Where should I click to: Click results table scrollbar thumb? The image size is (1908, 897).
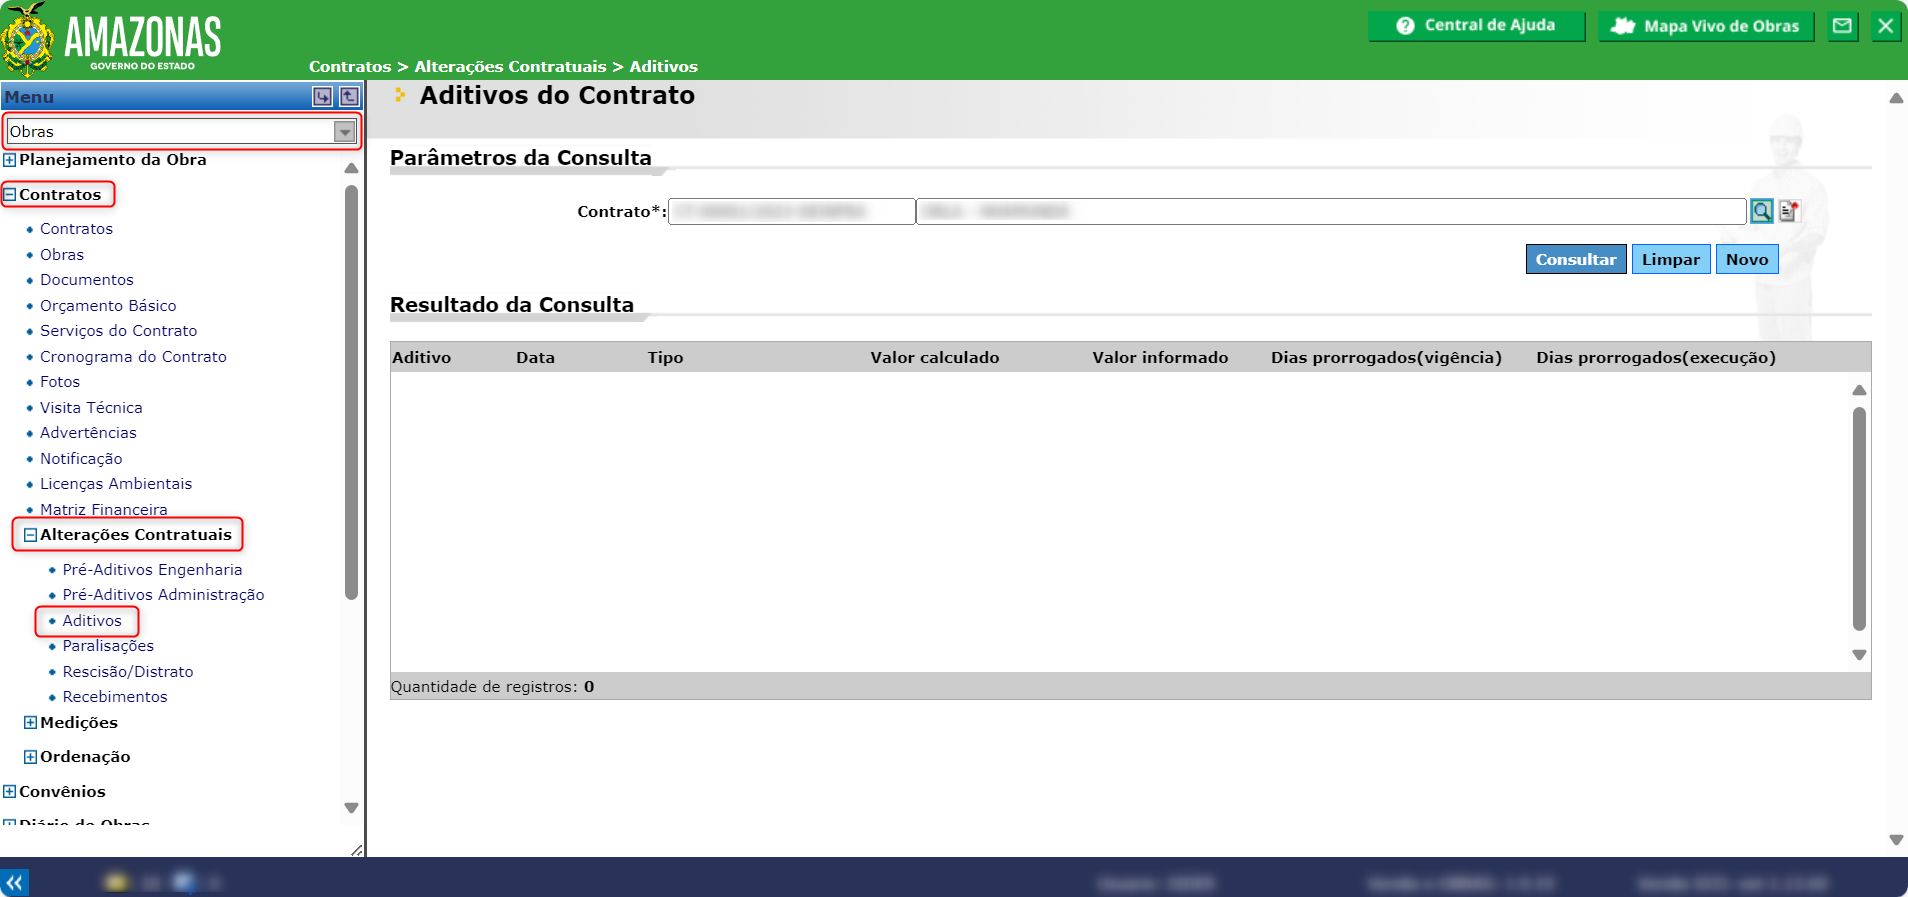click(x=1859, y=519)
